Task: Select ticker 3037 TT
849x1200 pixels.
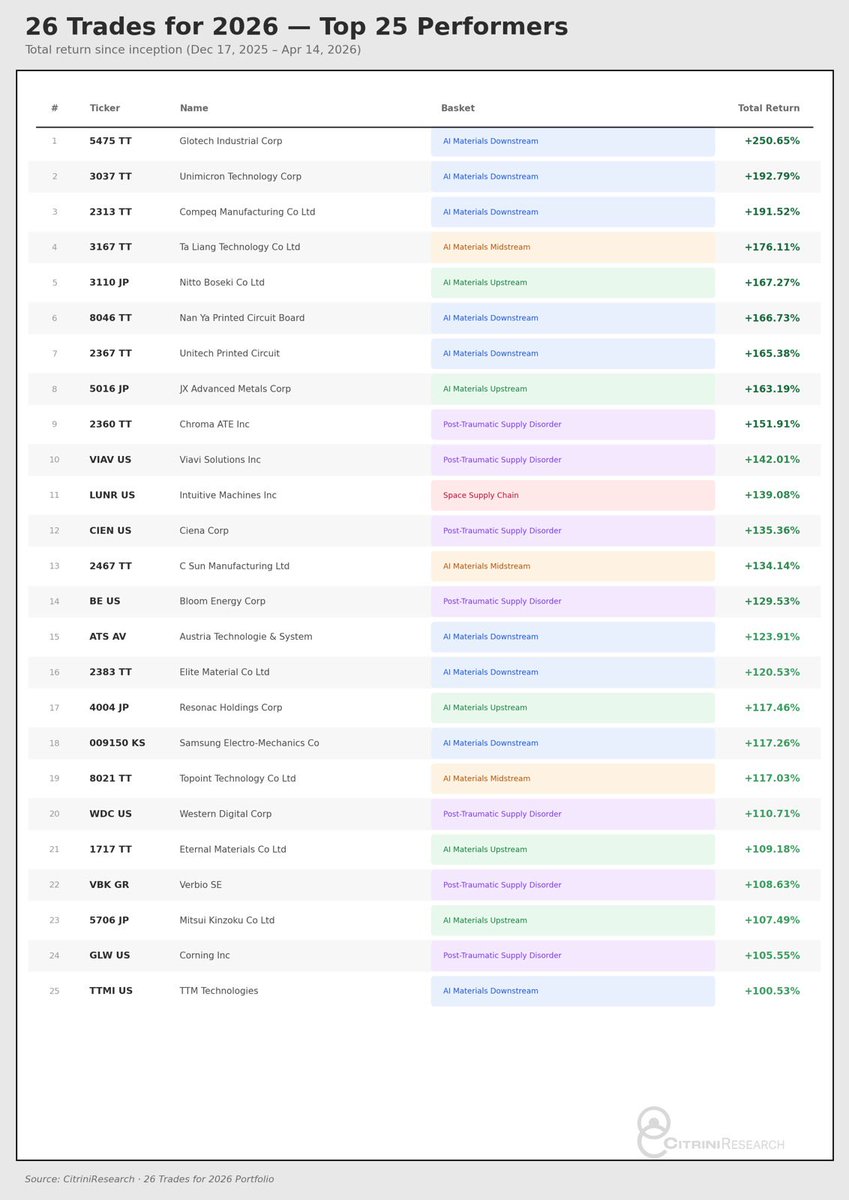Action: click(x=110, y=177)
